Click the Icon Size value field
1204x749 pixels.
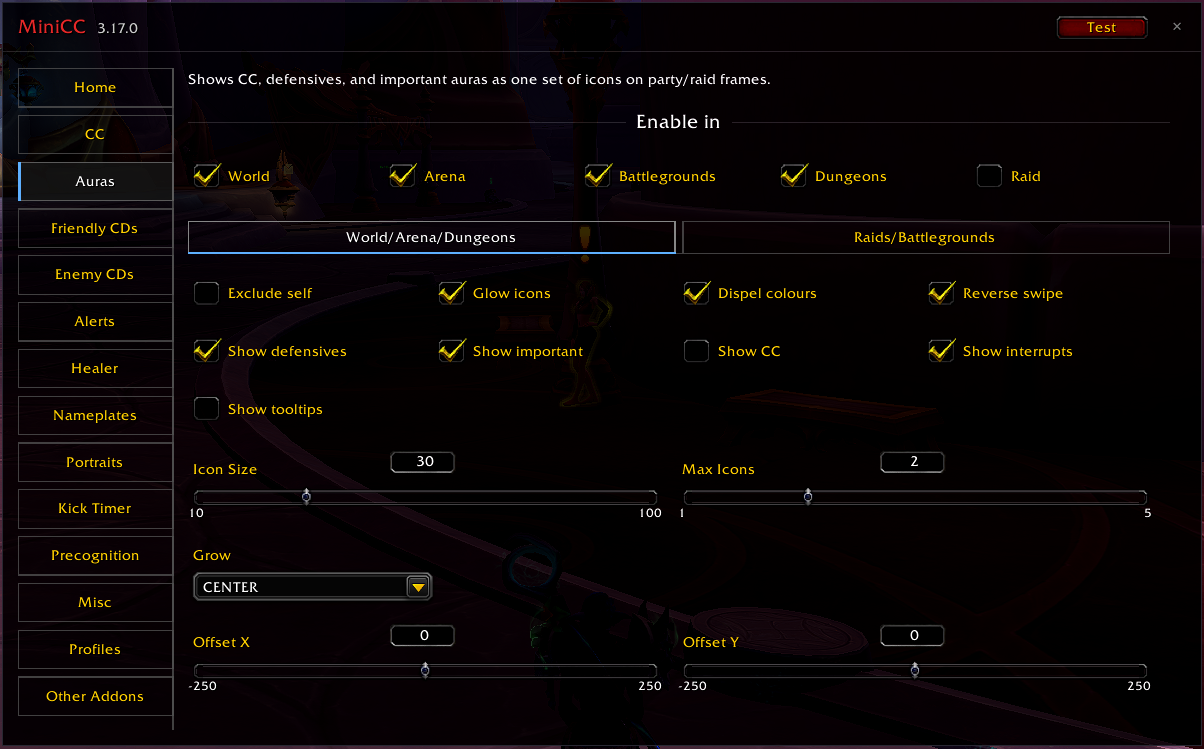pyautogui.click(x=423, y=462)
